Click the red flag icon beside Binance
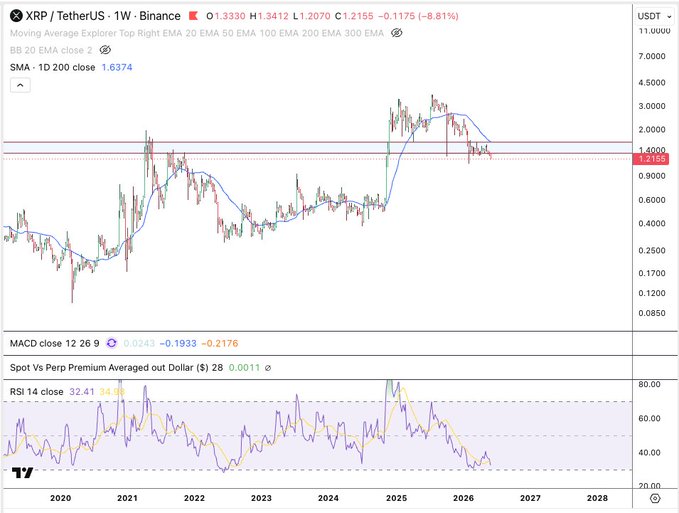This screenshot has height=513, width=679. coord(193,16)
